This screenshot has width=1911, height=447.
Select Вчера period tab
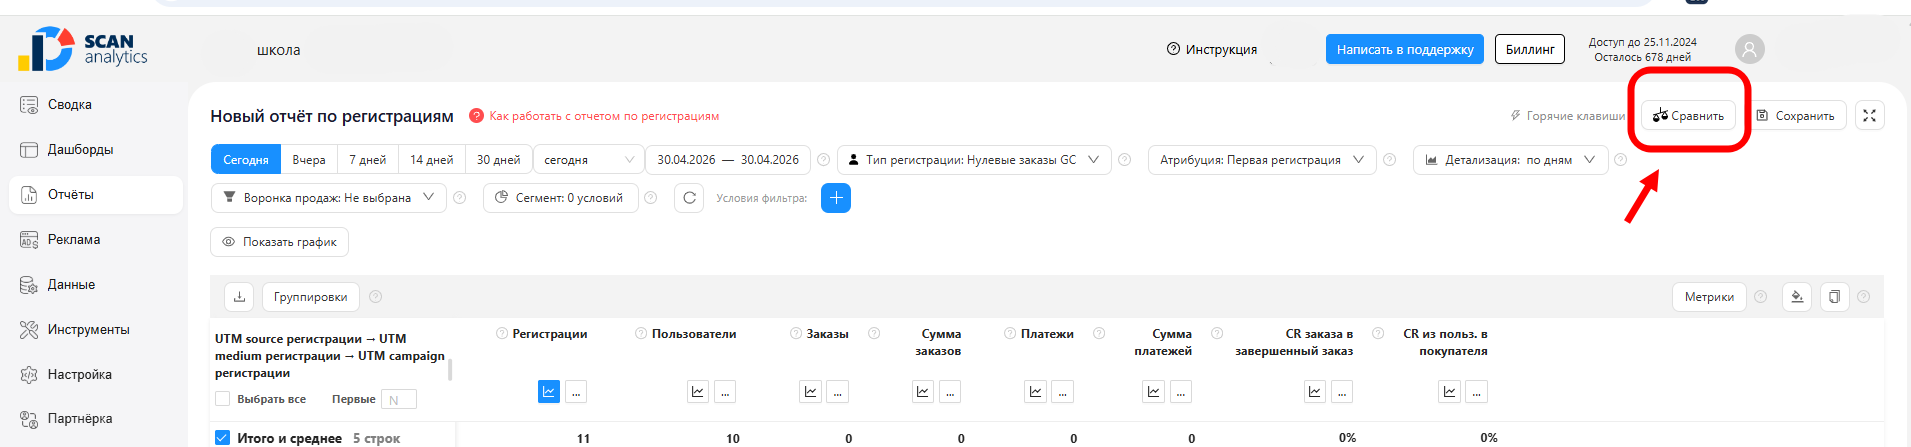pyautogui.click(x=309, y=160)
